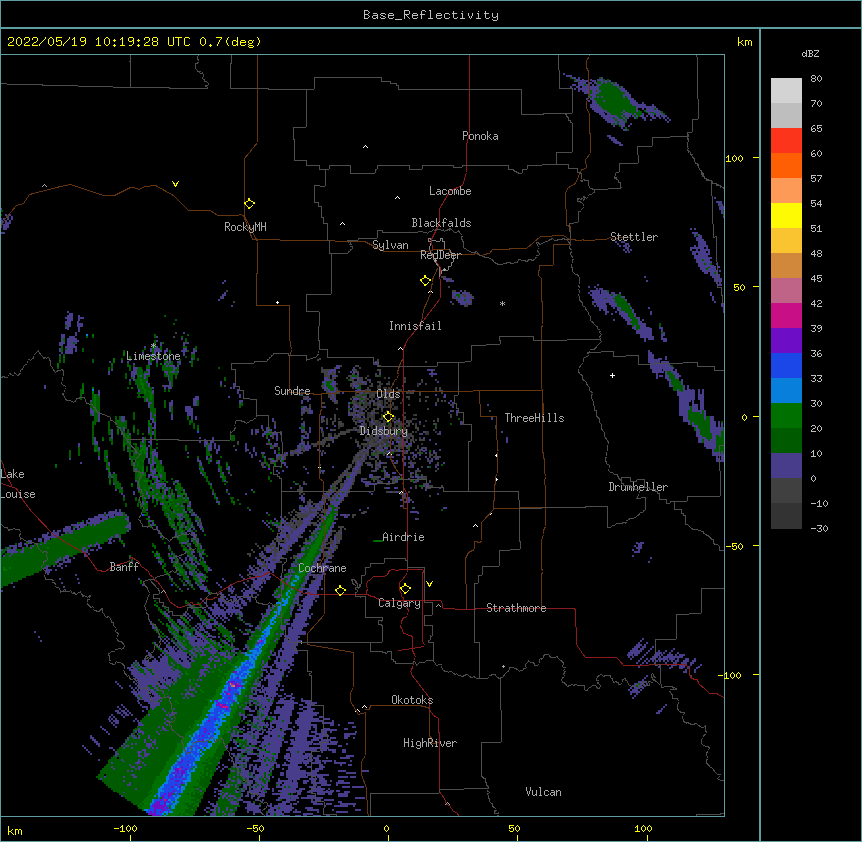Click the km unit label beside the timestamp

pos(745,42)
